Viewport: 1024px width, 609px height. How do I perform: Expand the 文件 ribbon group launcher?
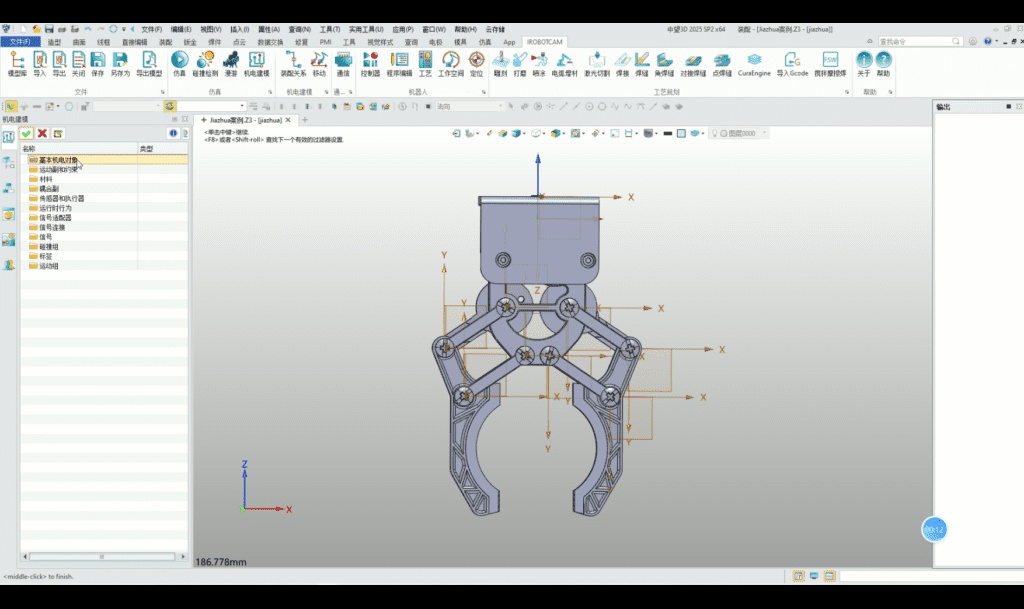pos(163,92)
